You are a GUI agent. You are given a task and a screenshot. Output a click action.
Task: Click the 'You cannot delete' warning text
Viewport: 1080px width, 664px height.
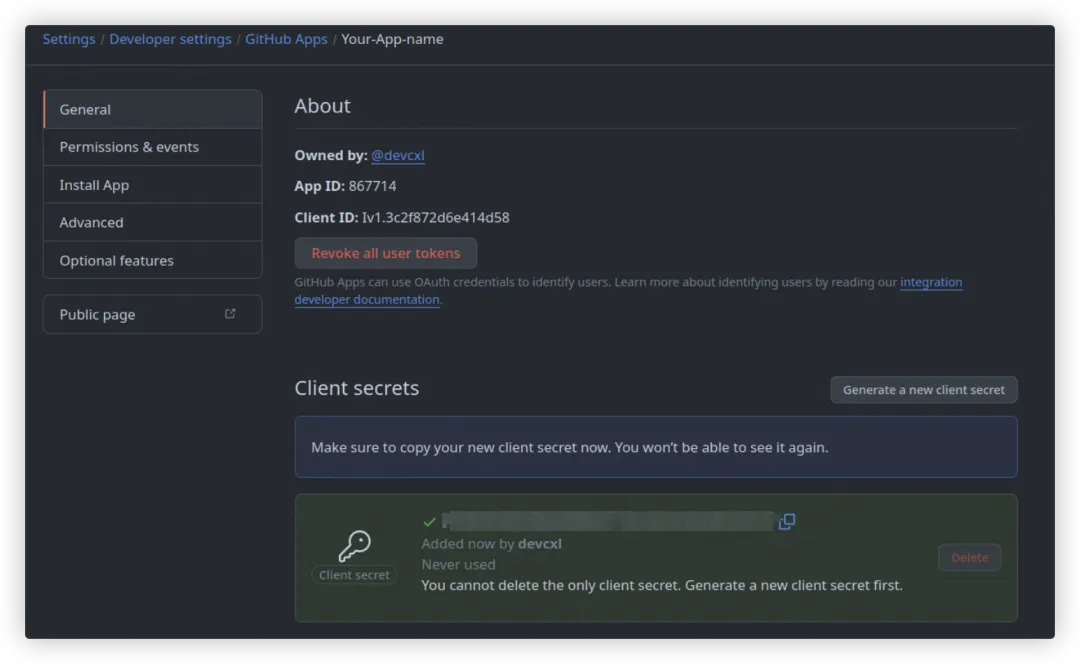(x=661, y=585)
